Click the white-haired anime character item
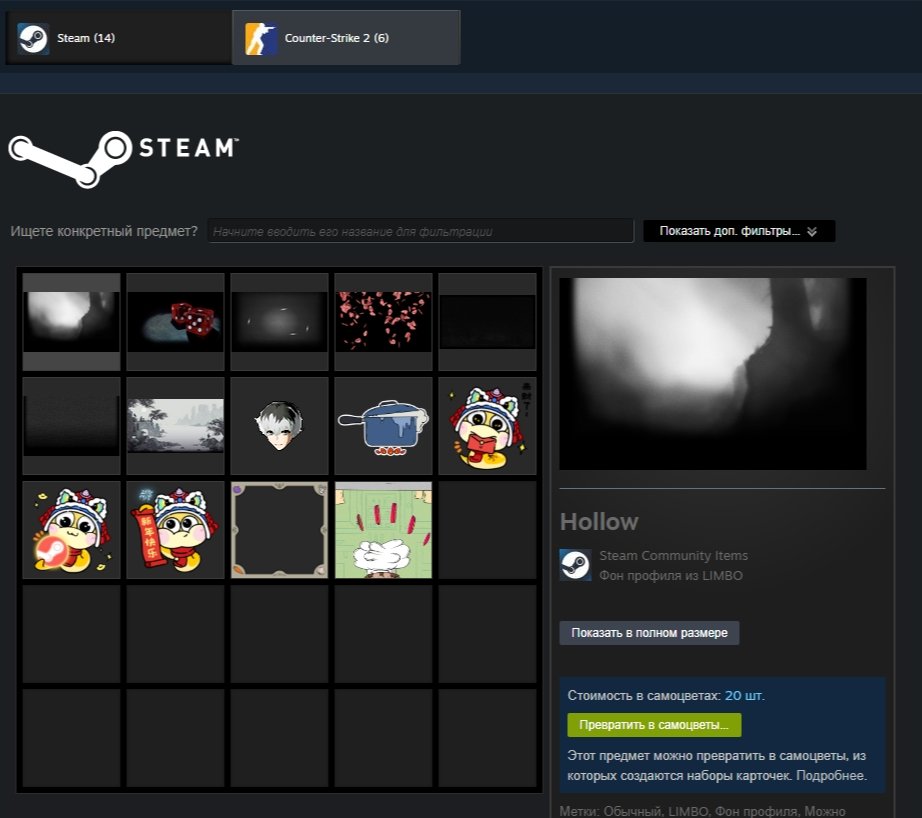 click(x=279, y=426)
